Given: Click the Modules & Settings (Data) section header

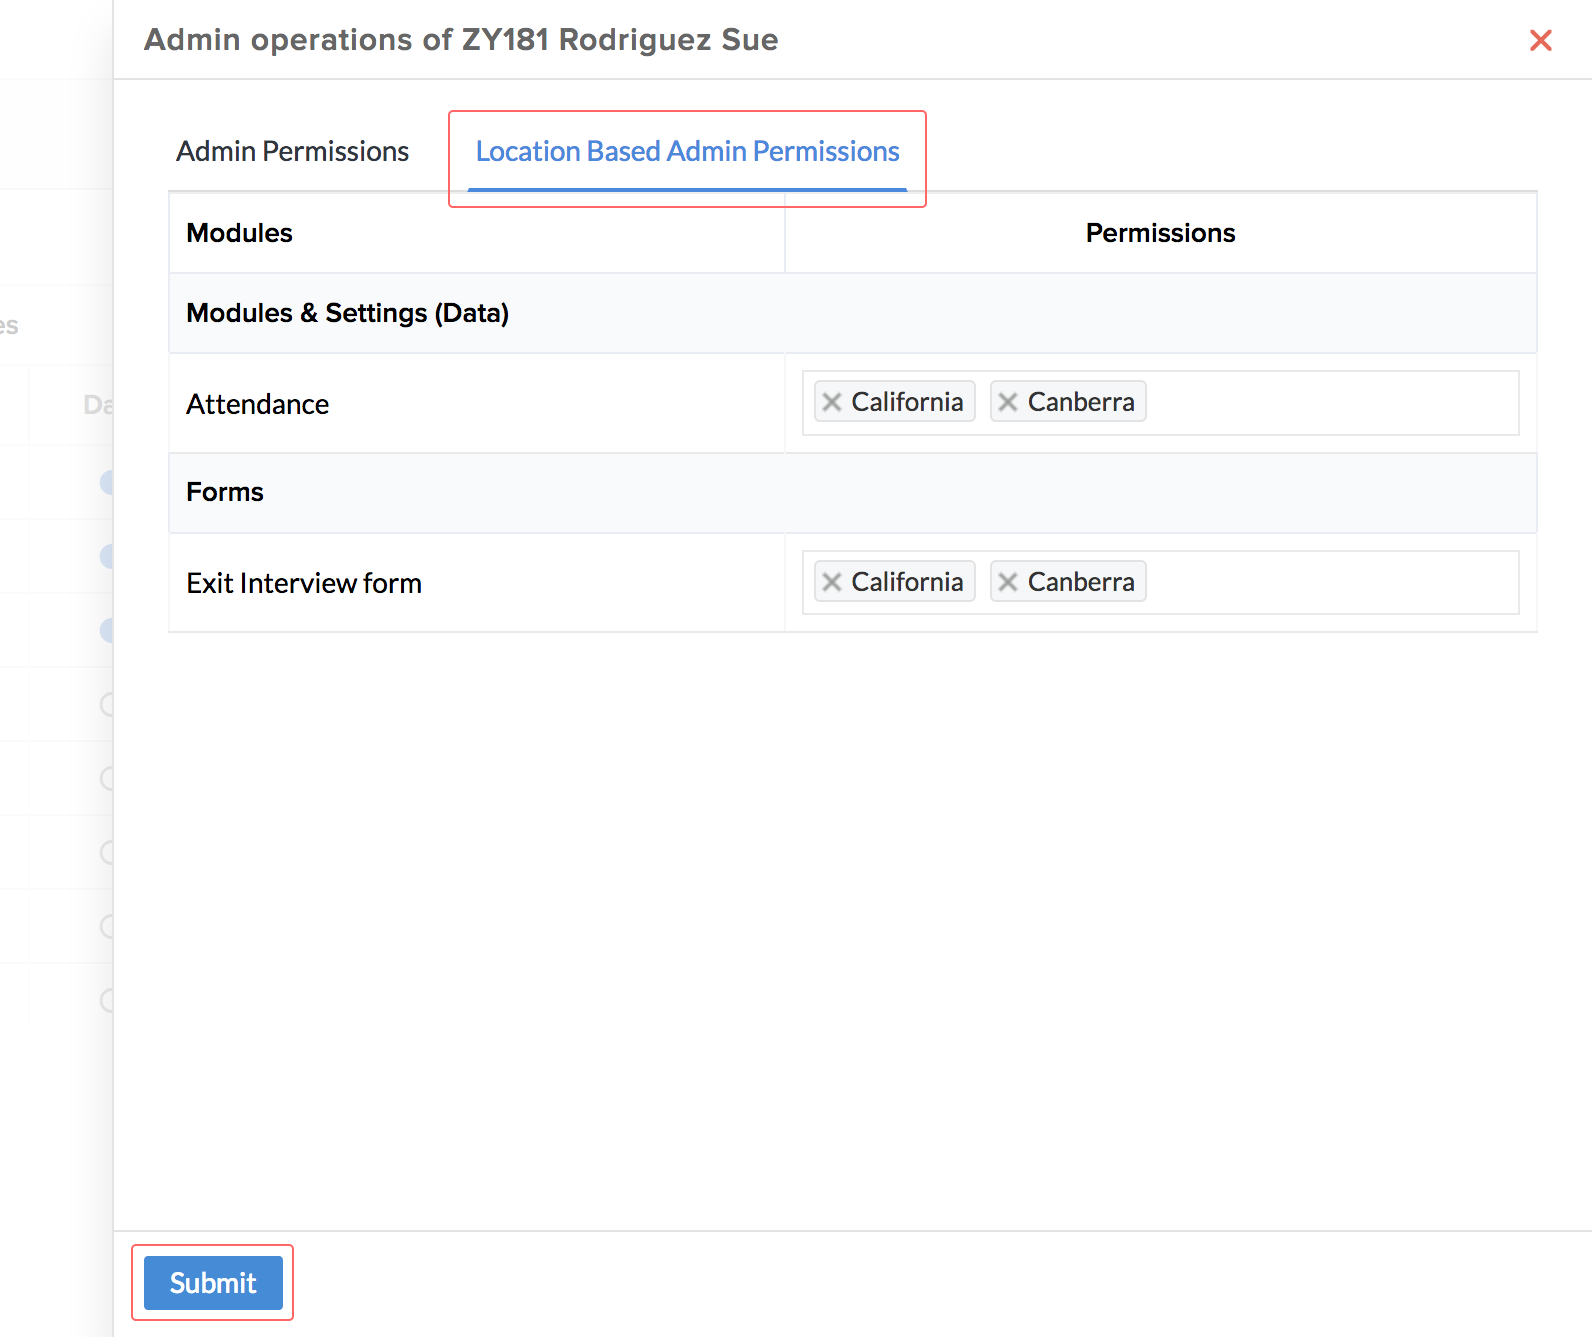Looking at the screenshot, I should tap(348, 313).
